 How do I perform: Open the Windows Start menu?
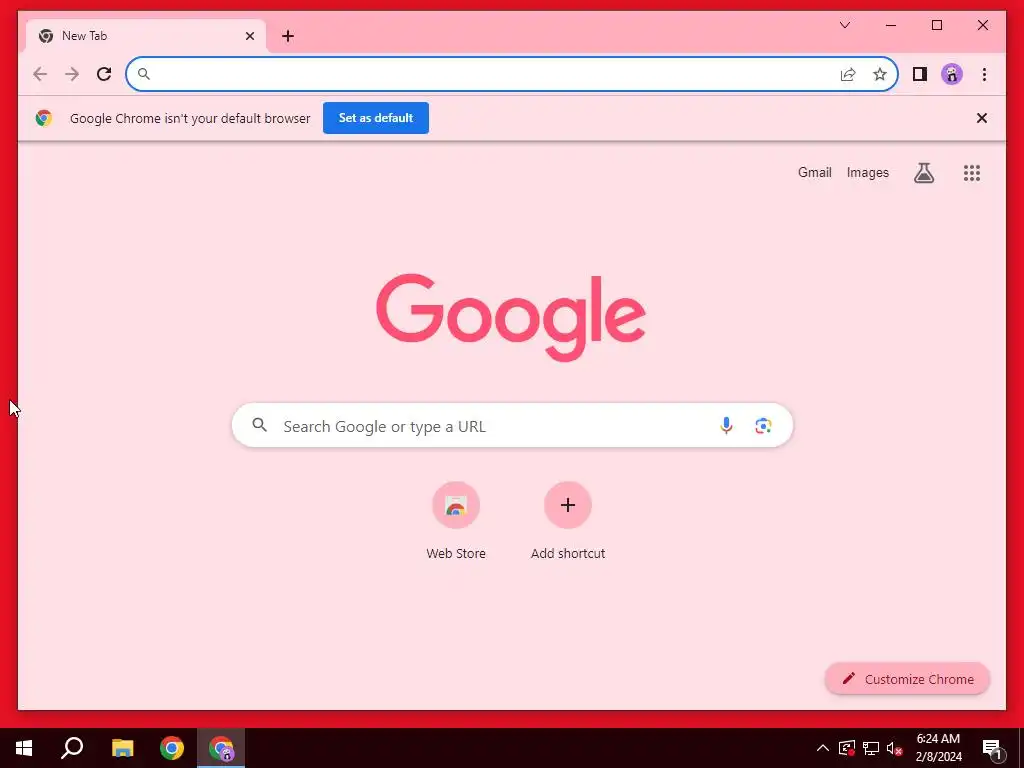click(24, 748)
